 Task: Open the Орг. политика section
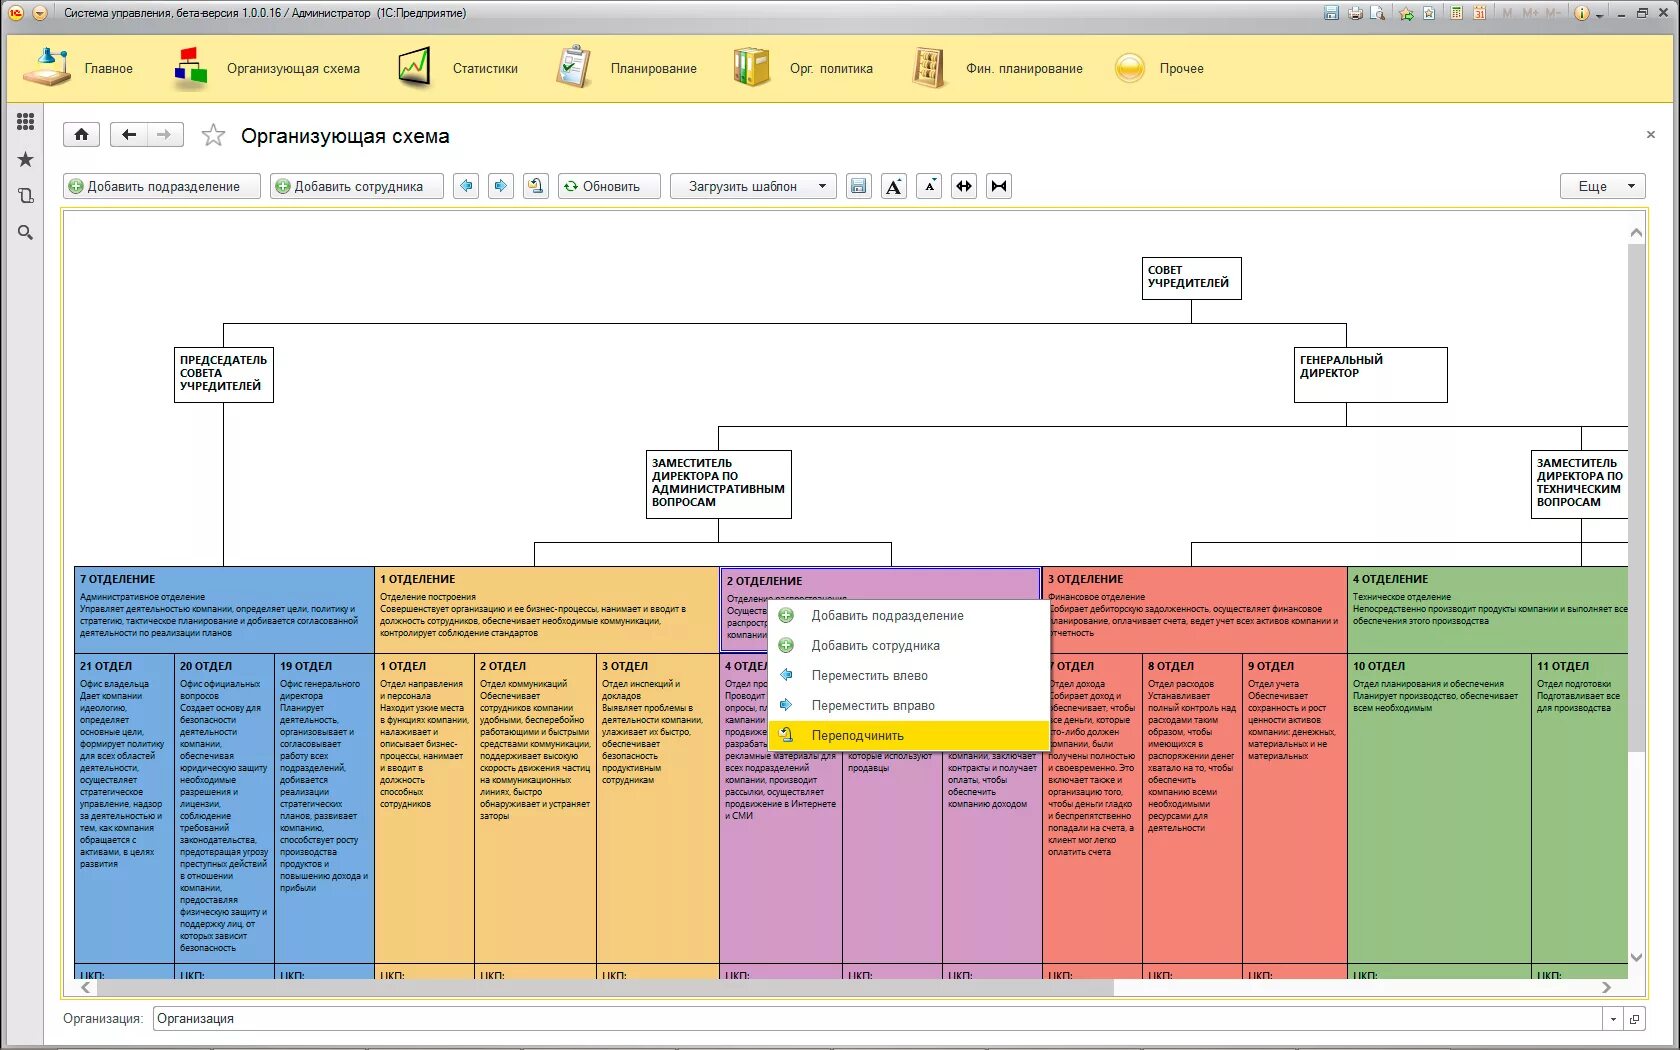803,68
